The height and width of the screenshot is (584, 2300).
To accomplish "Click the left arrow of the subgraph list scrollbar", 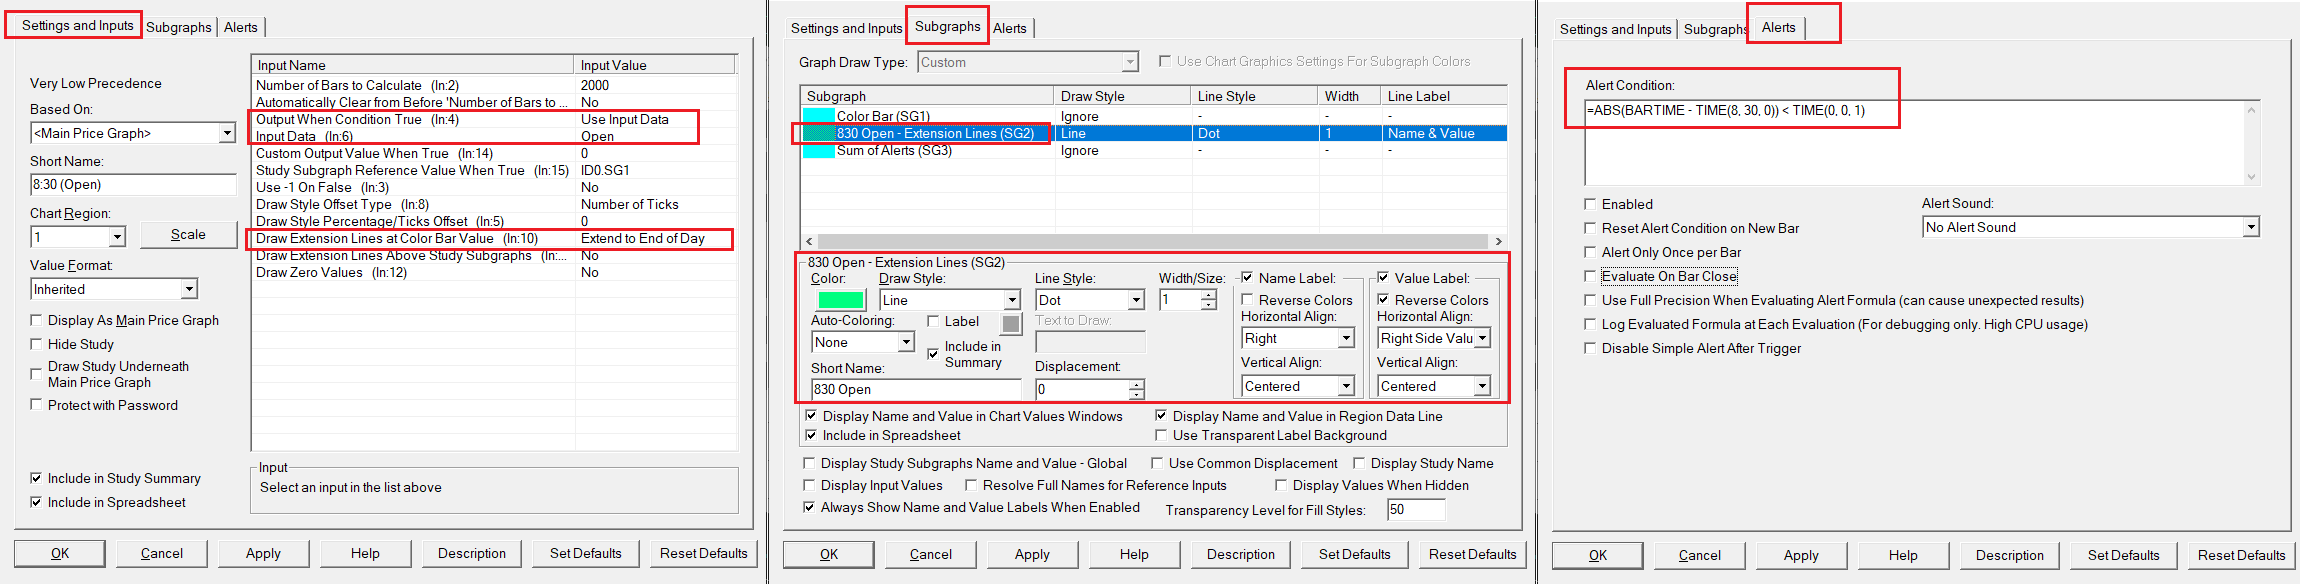I will (810, 241).
